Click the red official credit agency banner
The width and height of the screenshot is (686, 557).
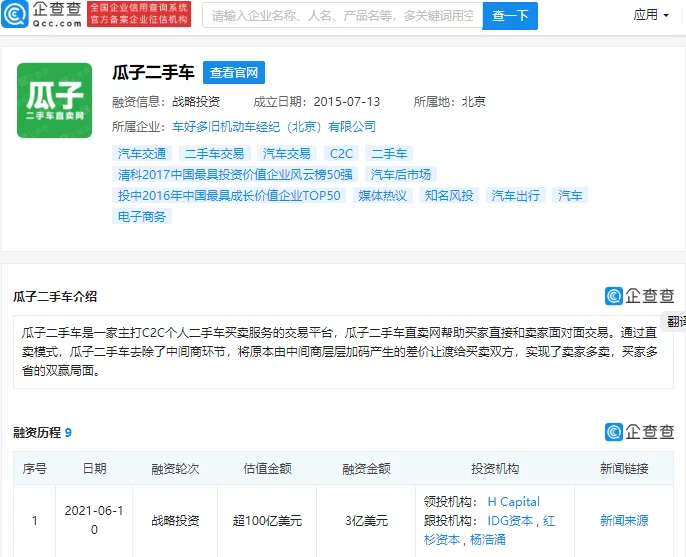point(139,14)
